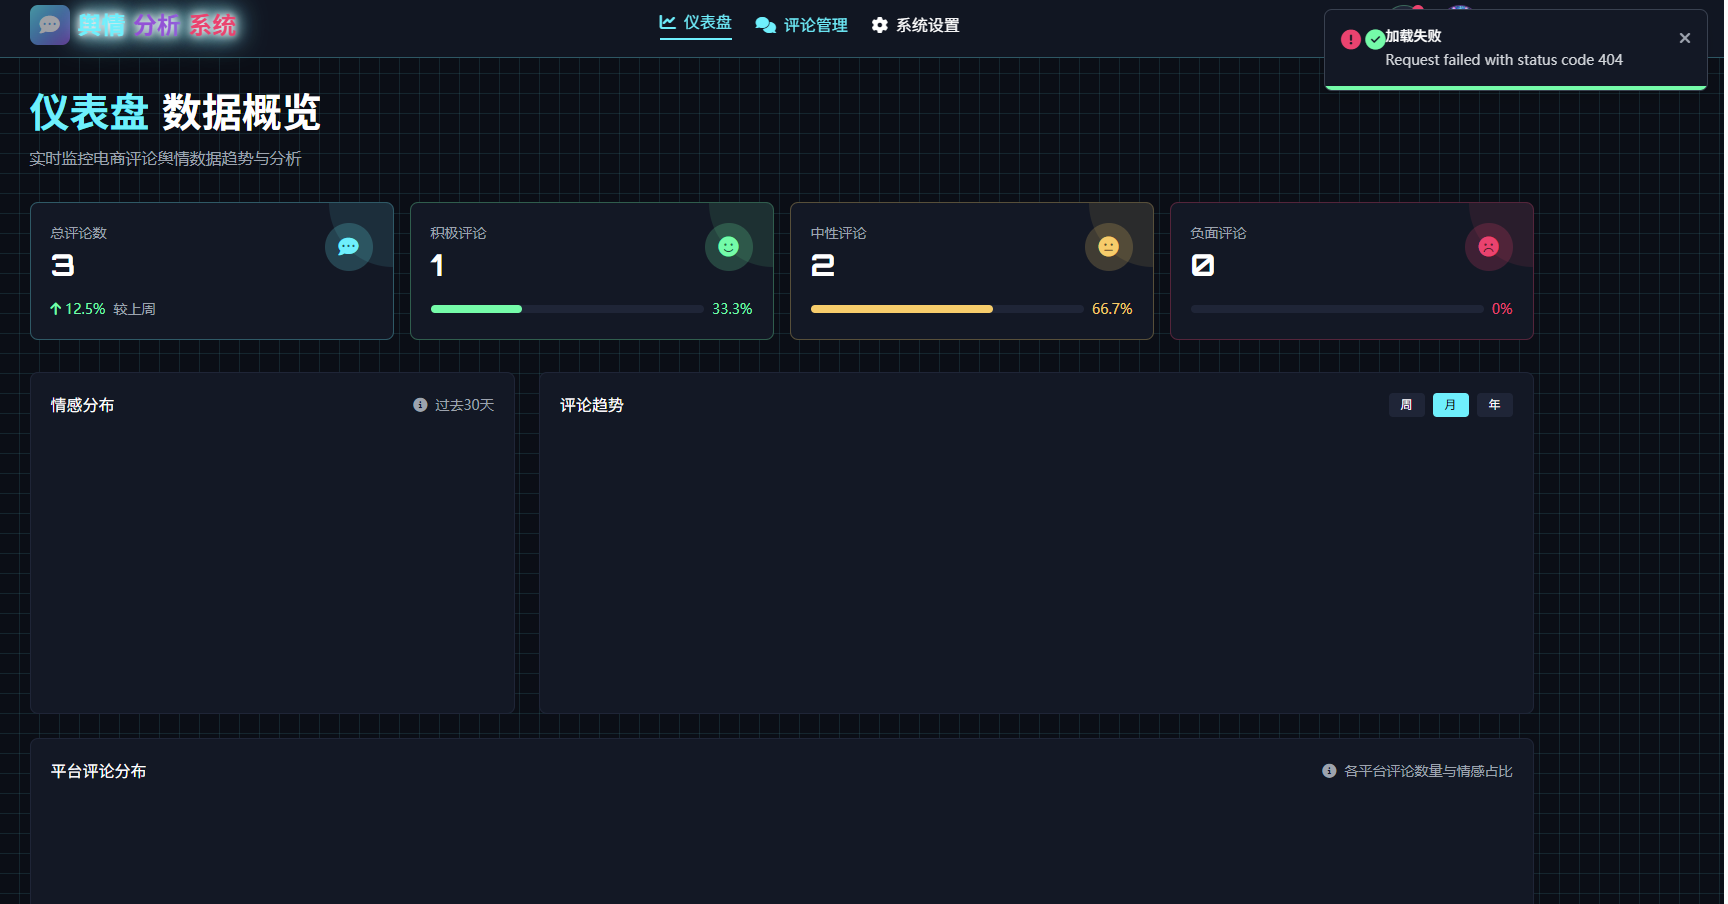Dismiss the 加载失败 error notification
1728x904 pixels.
click(1685, 38)
